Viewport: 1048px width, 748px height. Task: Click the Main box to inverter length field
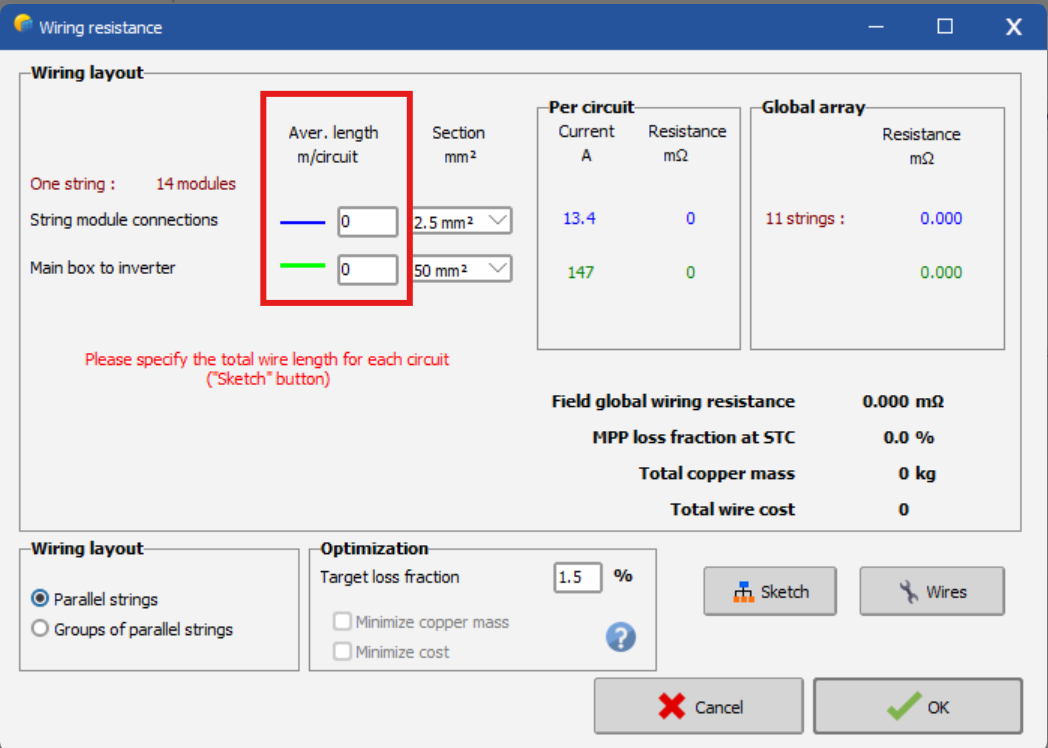coord(367,270)
